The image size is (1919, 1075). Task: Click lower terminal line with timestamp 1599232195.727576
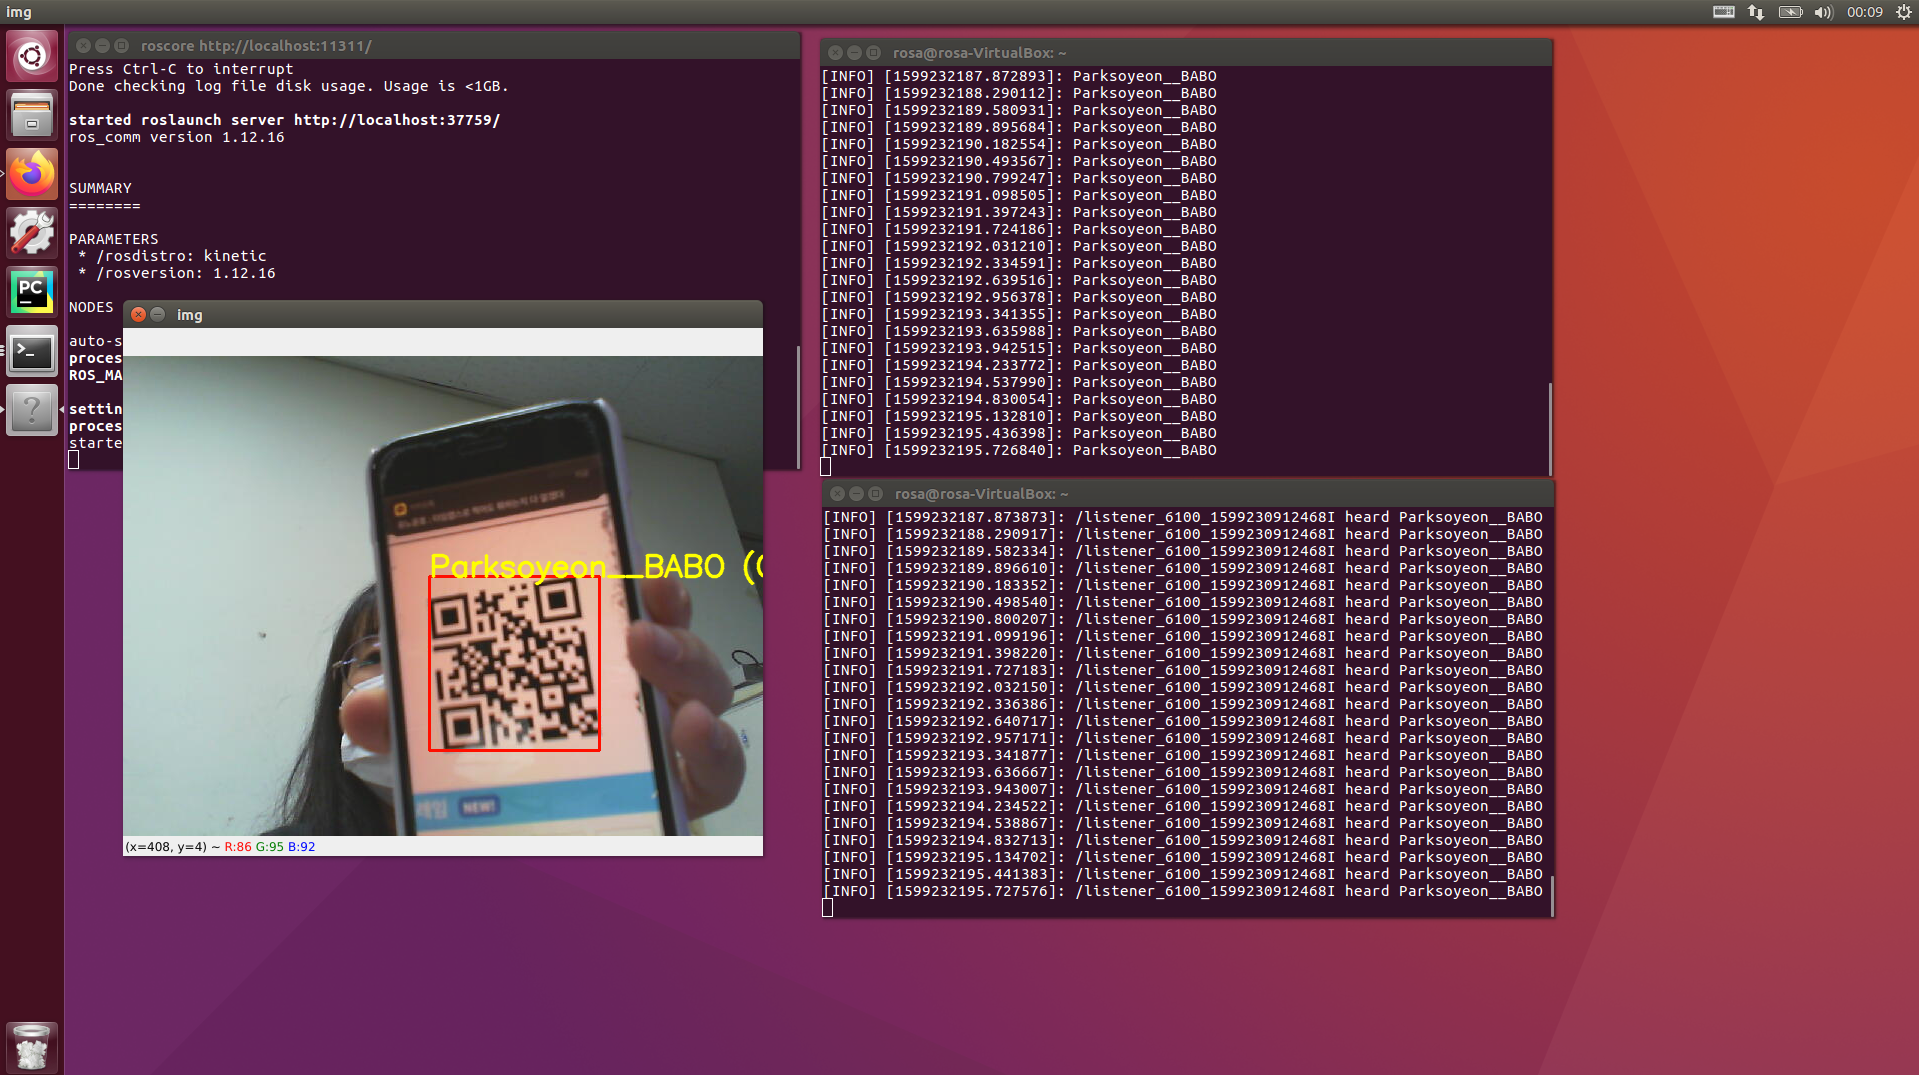[x=1183, y=891]
